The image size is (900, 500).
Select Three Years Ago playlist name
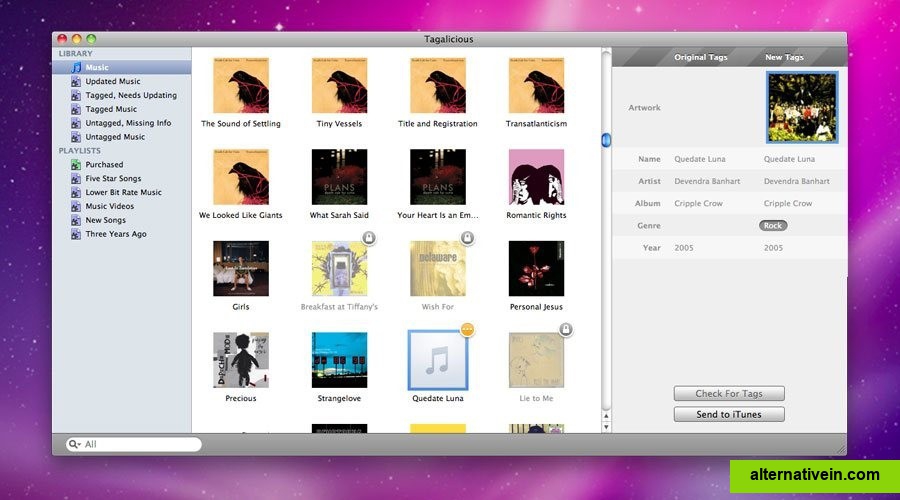click(116, 234)
